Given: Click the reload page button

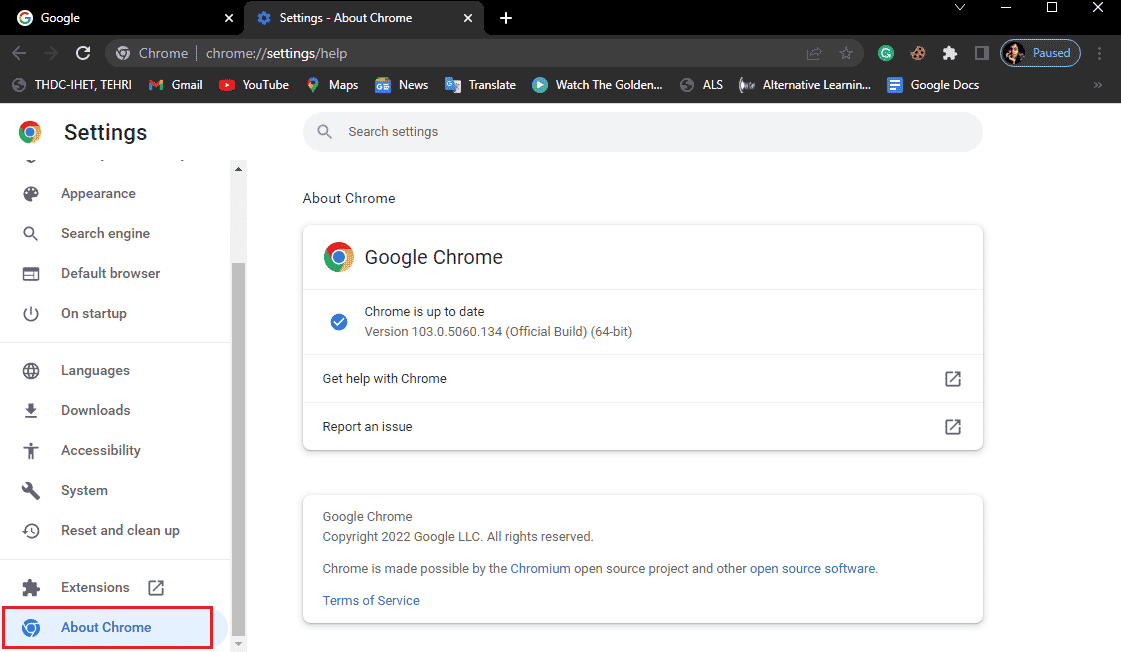Looking at the screenshot, I should pyautogui.click(x=83, y=53).
